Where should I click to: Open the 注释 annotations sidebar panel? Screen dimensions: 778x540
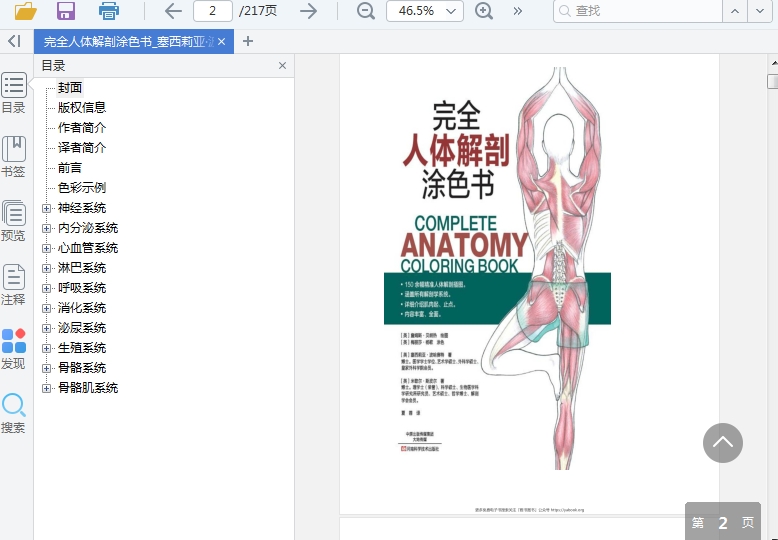pos(13,285)
